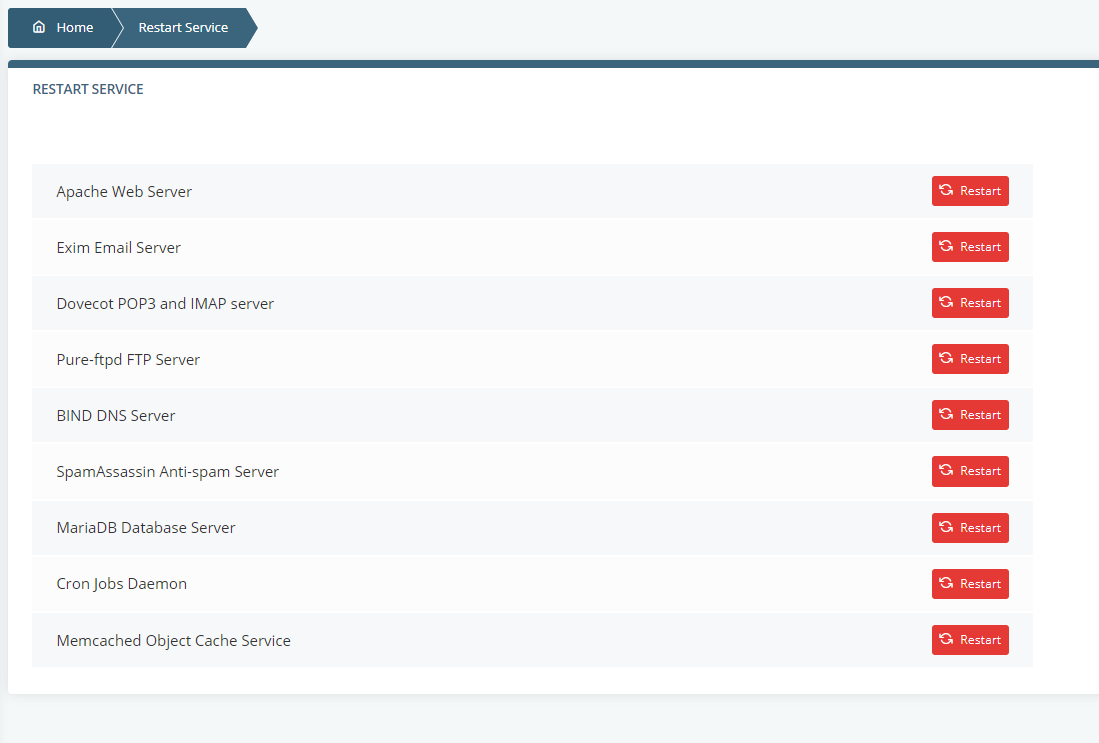Click the restart icon for Memcached service

(x=944, y=640)
